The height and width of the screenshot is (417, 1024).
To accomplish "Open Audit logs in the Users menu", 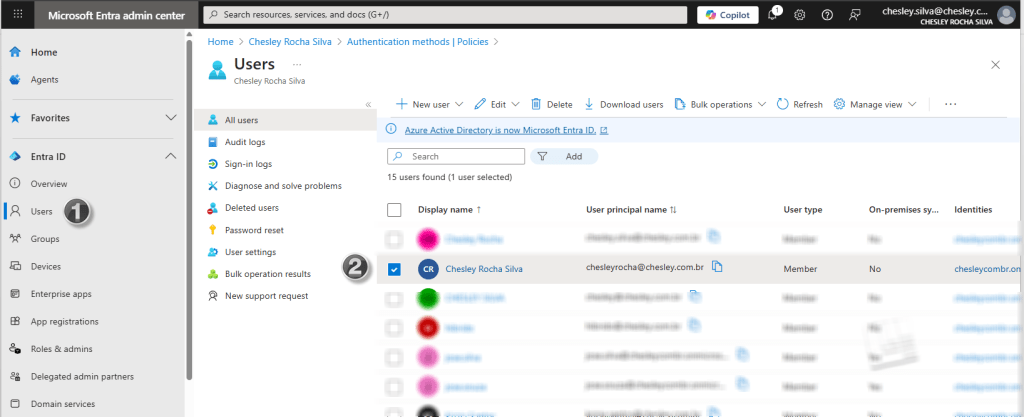I will (x=248, y=142).
